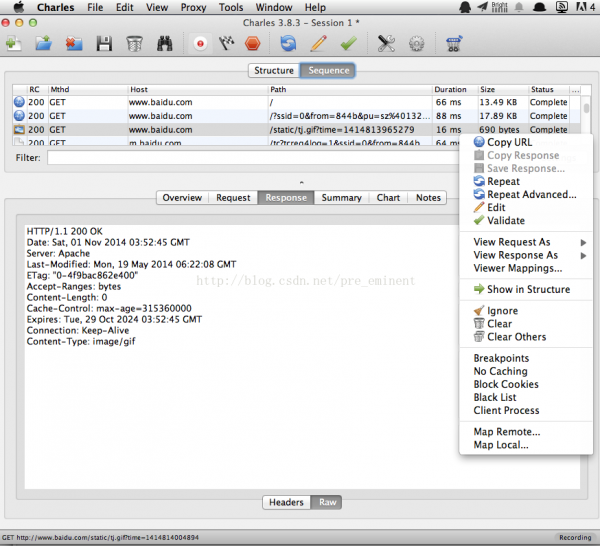Toggle No Caching in context menu
The height and width of the screenshot is (546, 600).
[526, 371]
